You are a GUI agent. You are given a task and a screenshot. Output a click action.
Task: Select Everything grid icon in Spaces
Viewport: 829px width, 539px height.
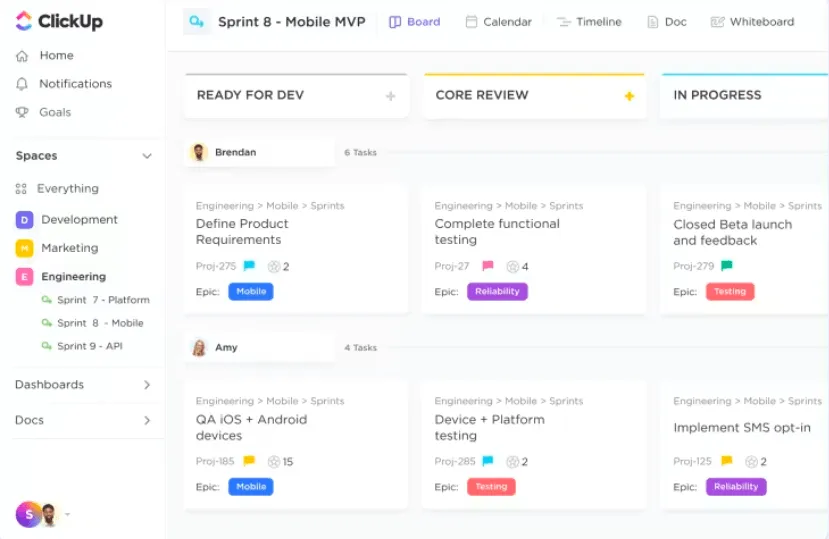21,189
